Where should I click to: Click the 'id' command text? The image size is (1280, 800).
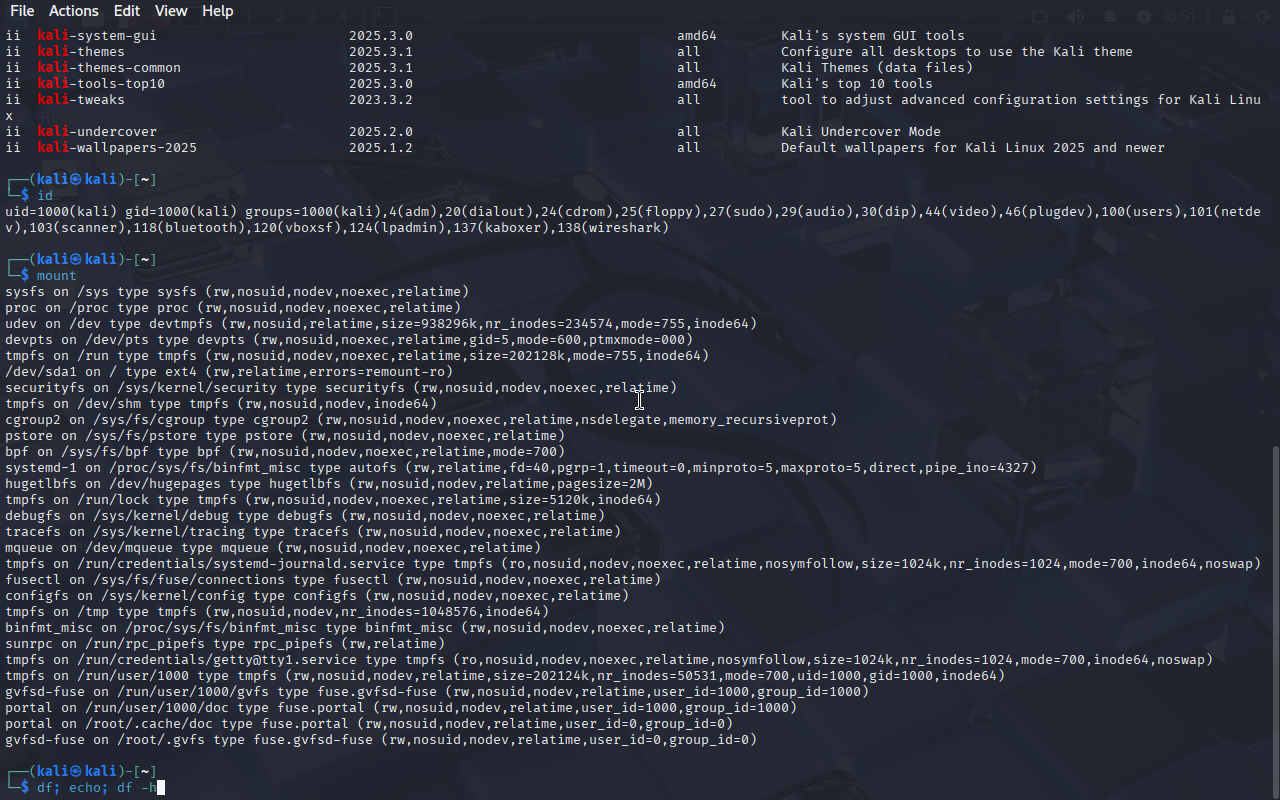(x=45, y=196)
